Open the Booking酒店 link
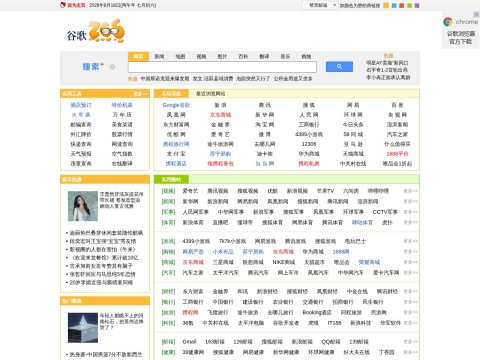 coord(317,312)
